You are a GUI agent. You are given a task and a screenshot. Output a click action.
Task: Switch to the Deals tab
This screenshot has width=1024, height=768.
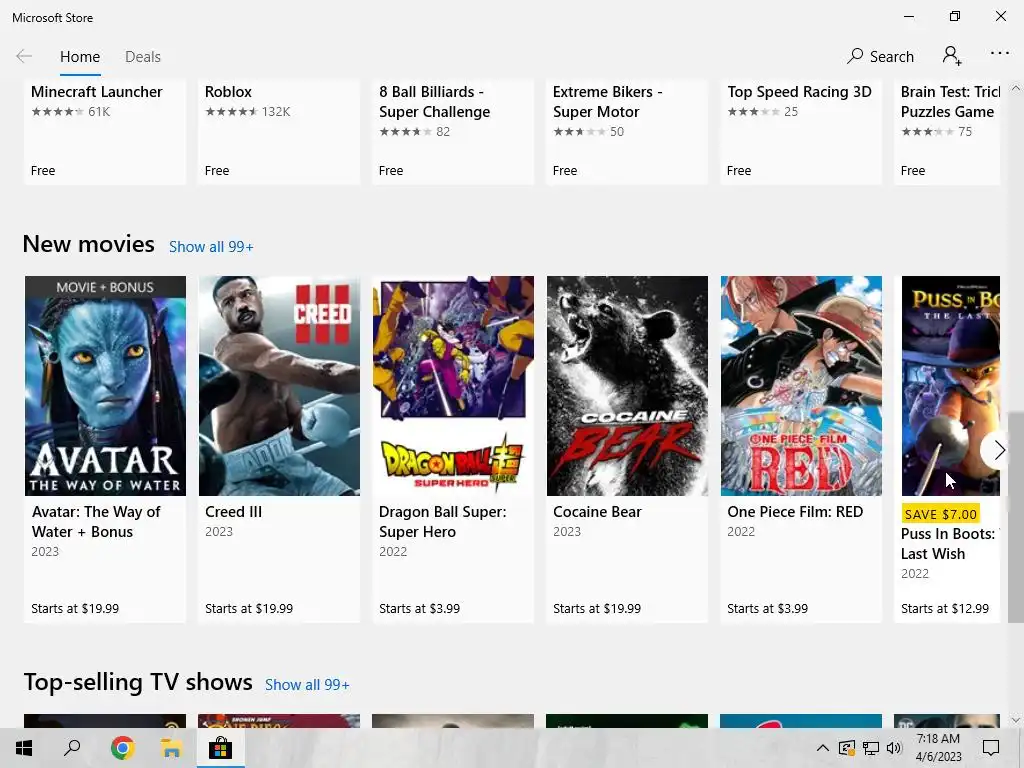142,57
